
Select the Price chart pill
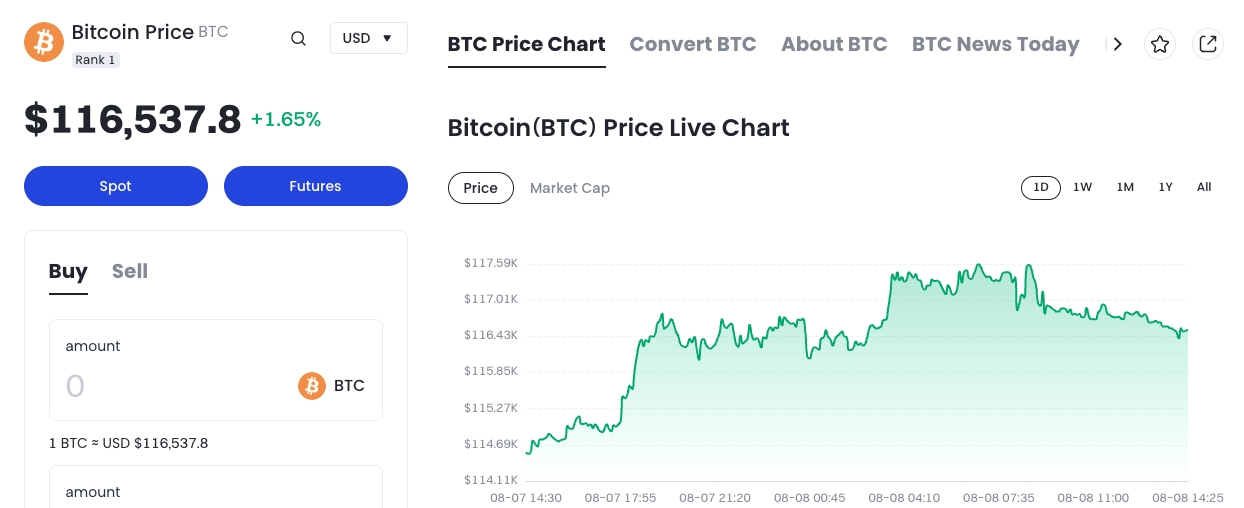[481, 188]
